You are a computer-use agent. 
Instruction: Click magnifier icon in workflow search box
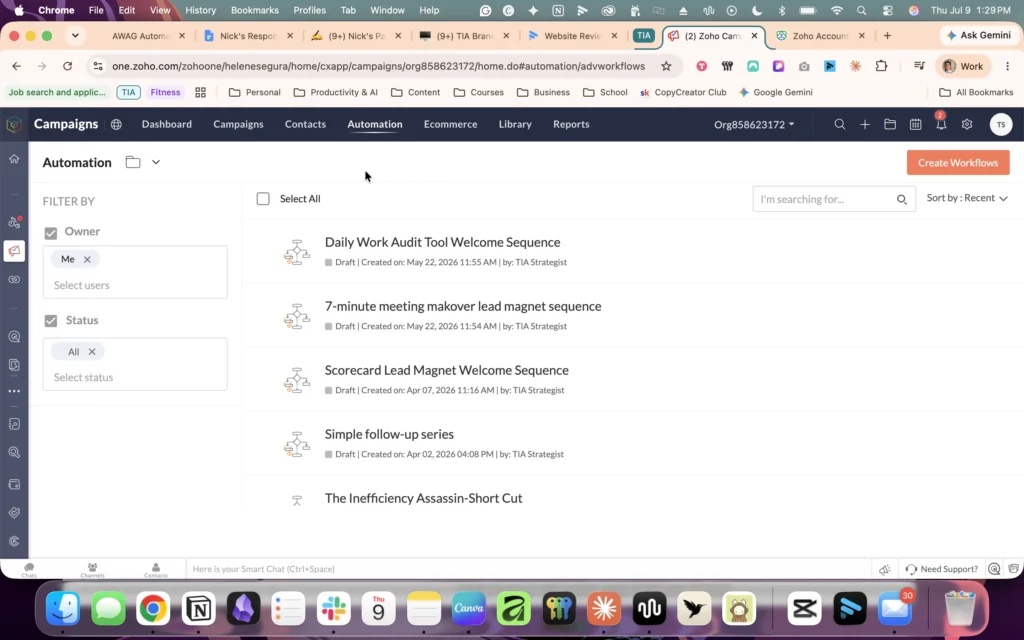point(901,199)
